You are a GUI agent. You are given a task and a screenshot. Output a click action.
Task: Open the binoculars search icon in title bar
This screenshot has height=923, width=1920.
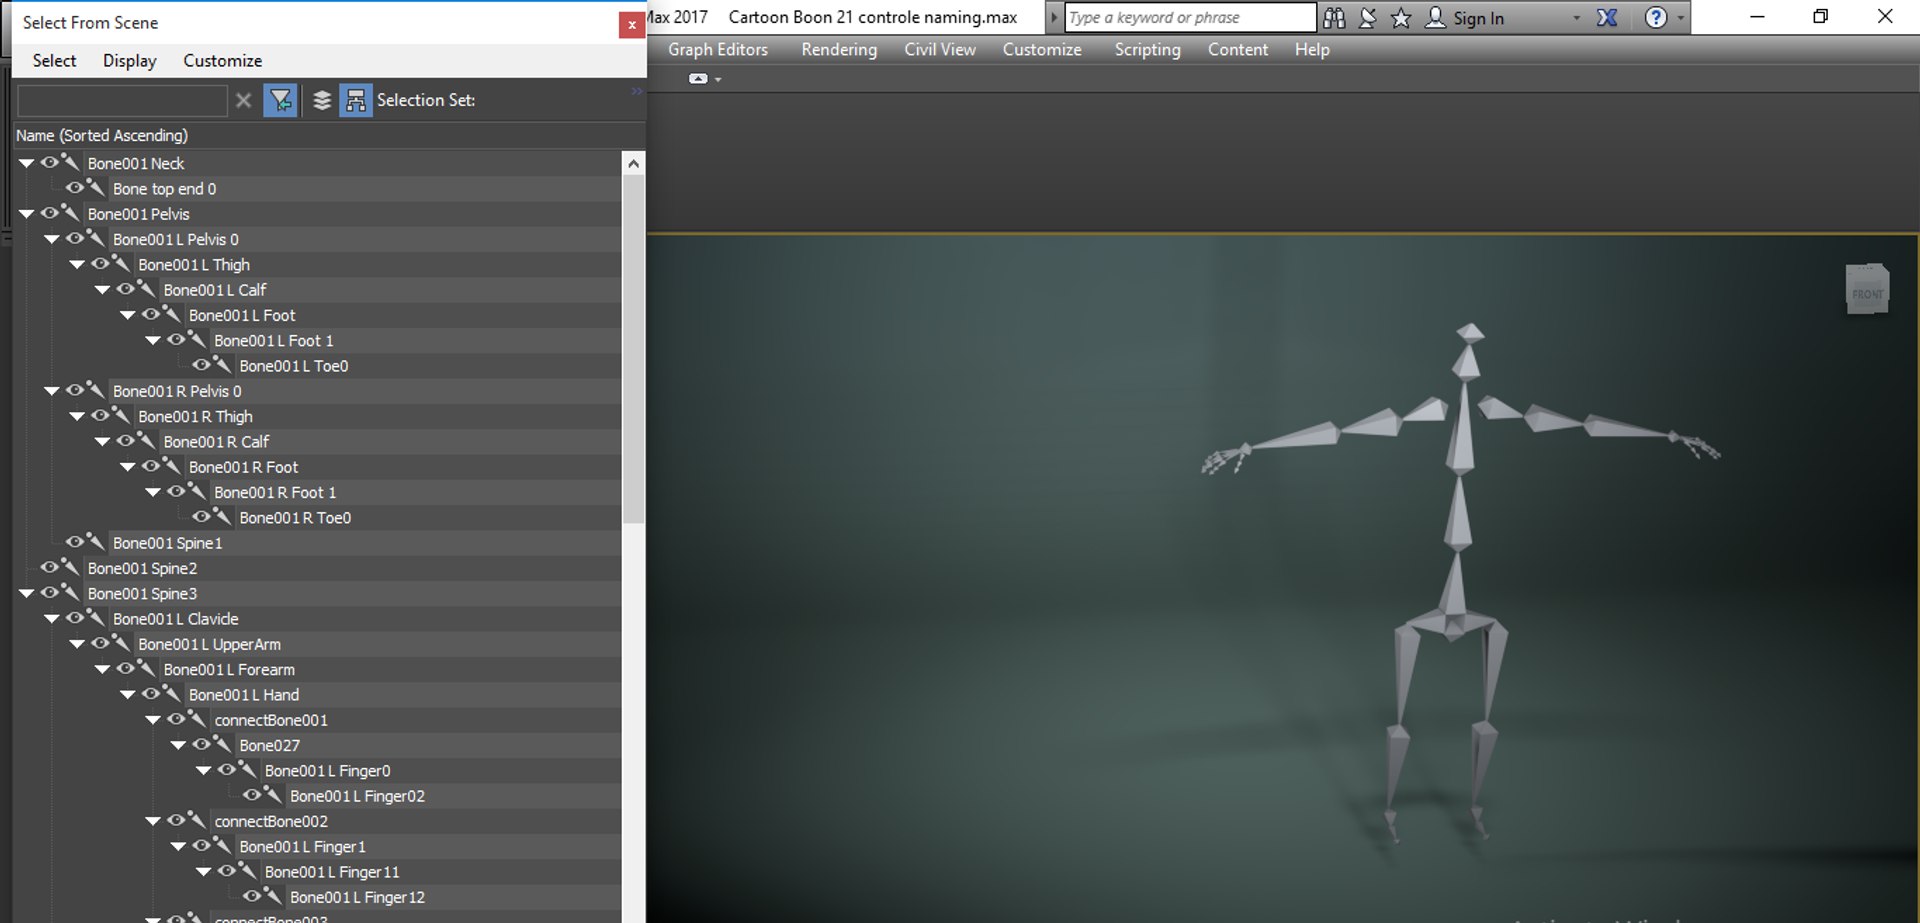tap(1334, 17)
